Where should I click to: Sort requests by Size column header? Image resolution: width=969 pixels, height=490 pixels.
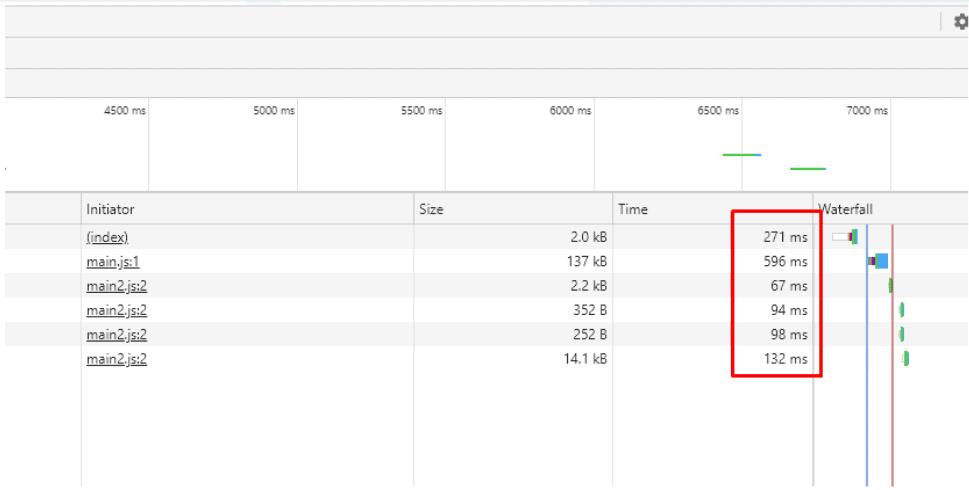click(x=431, y=209)
